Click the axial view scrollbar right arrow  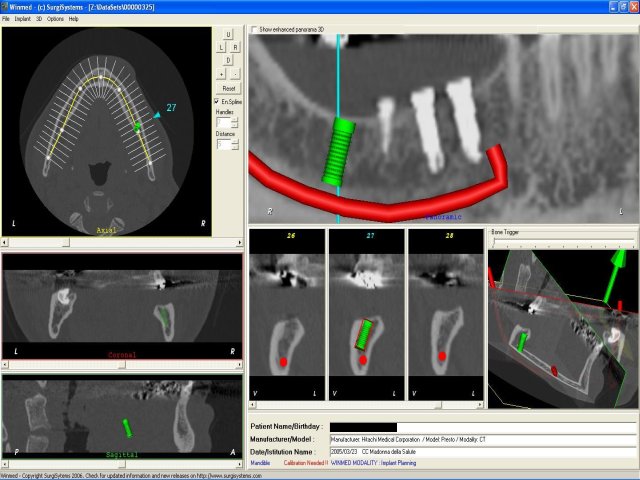[240, 242]
